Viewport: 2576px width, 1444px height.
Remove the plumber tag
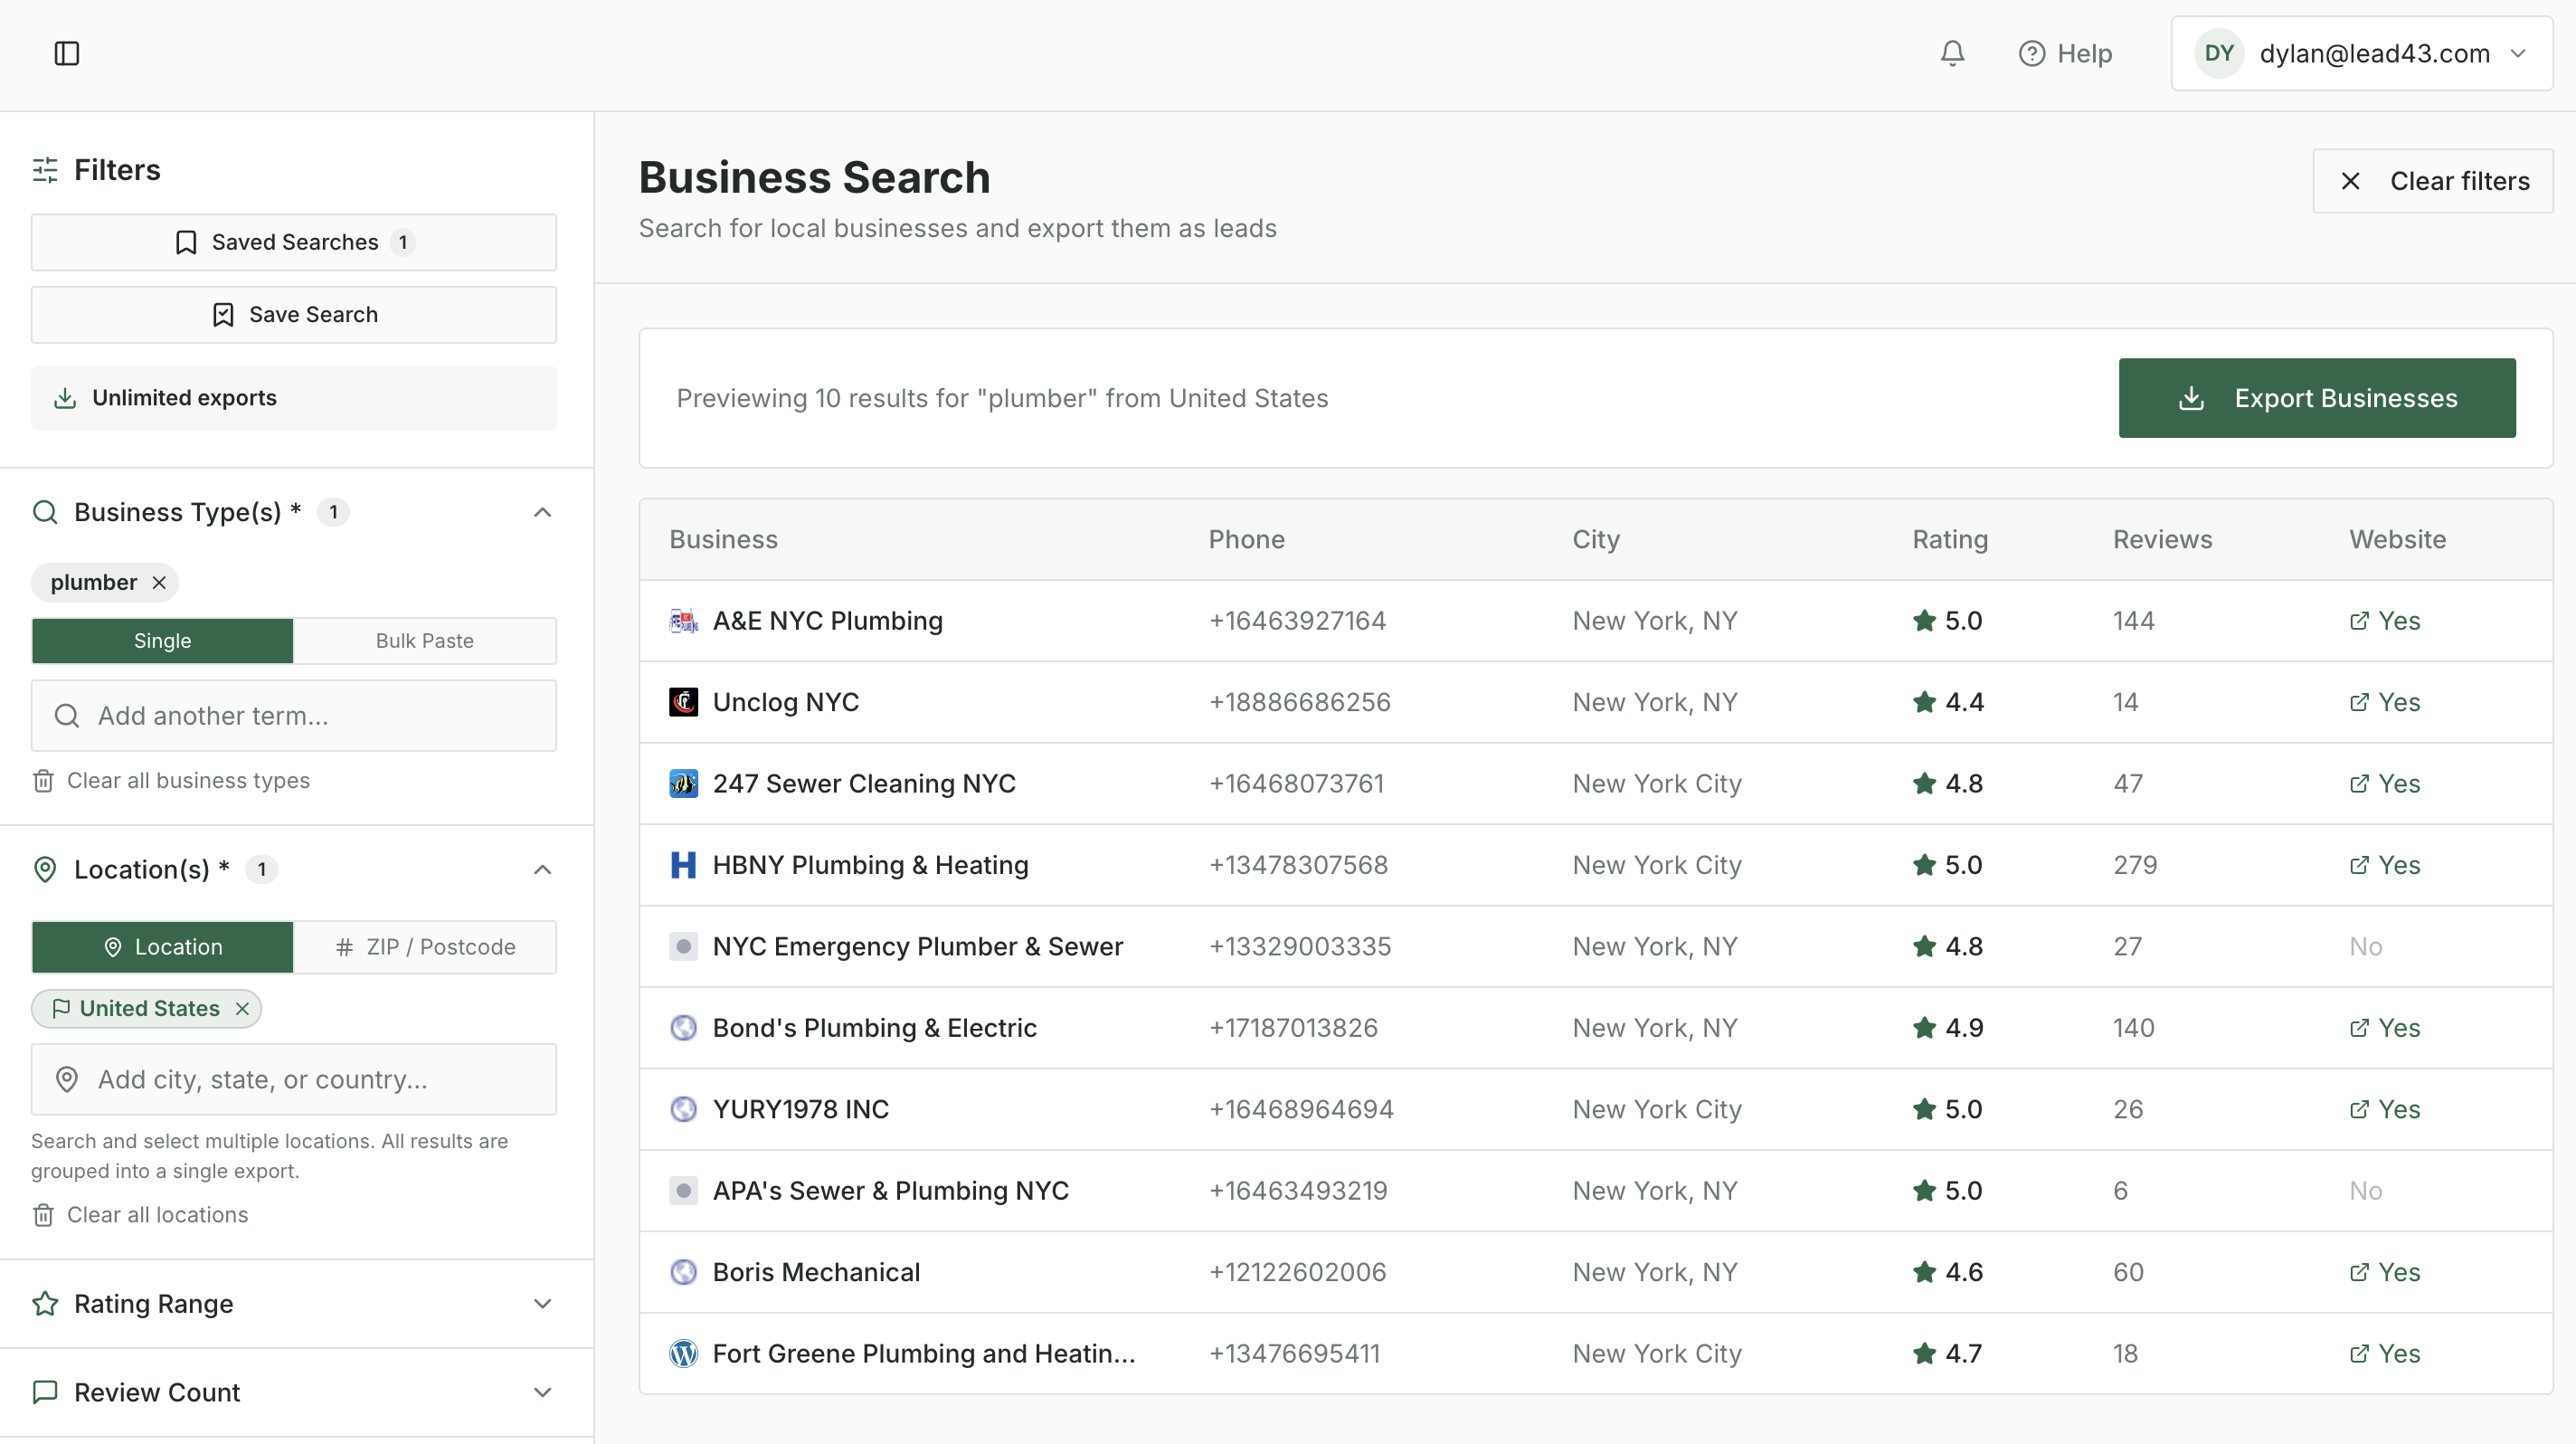(x=159, y=582)
